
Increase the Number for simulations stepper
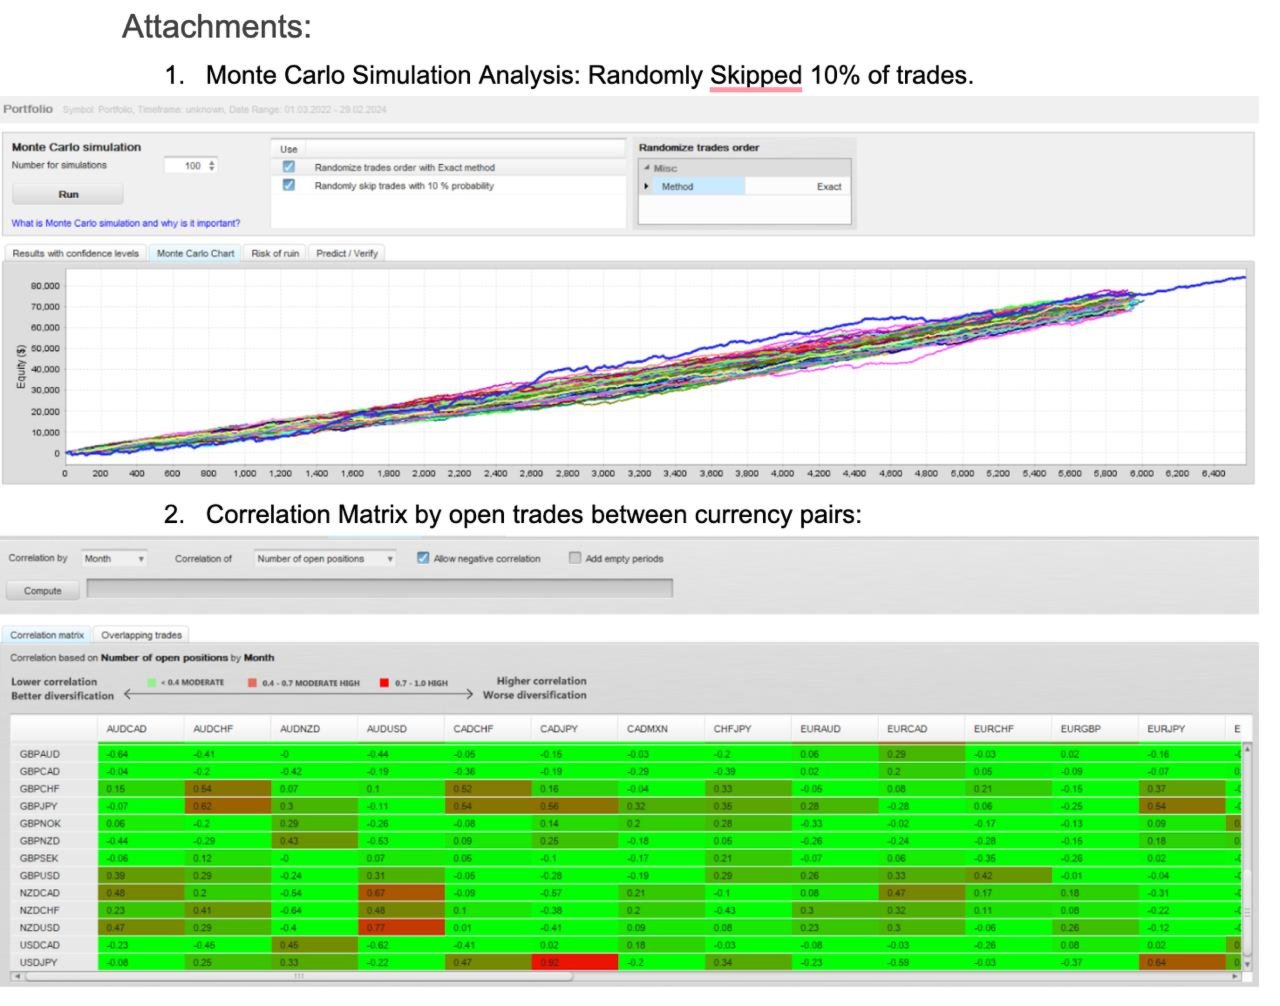211,162
